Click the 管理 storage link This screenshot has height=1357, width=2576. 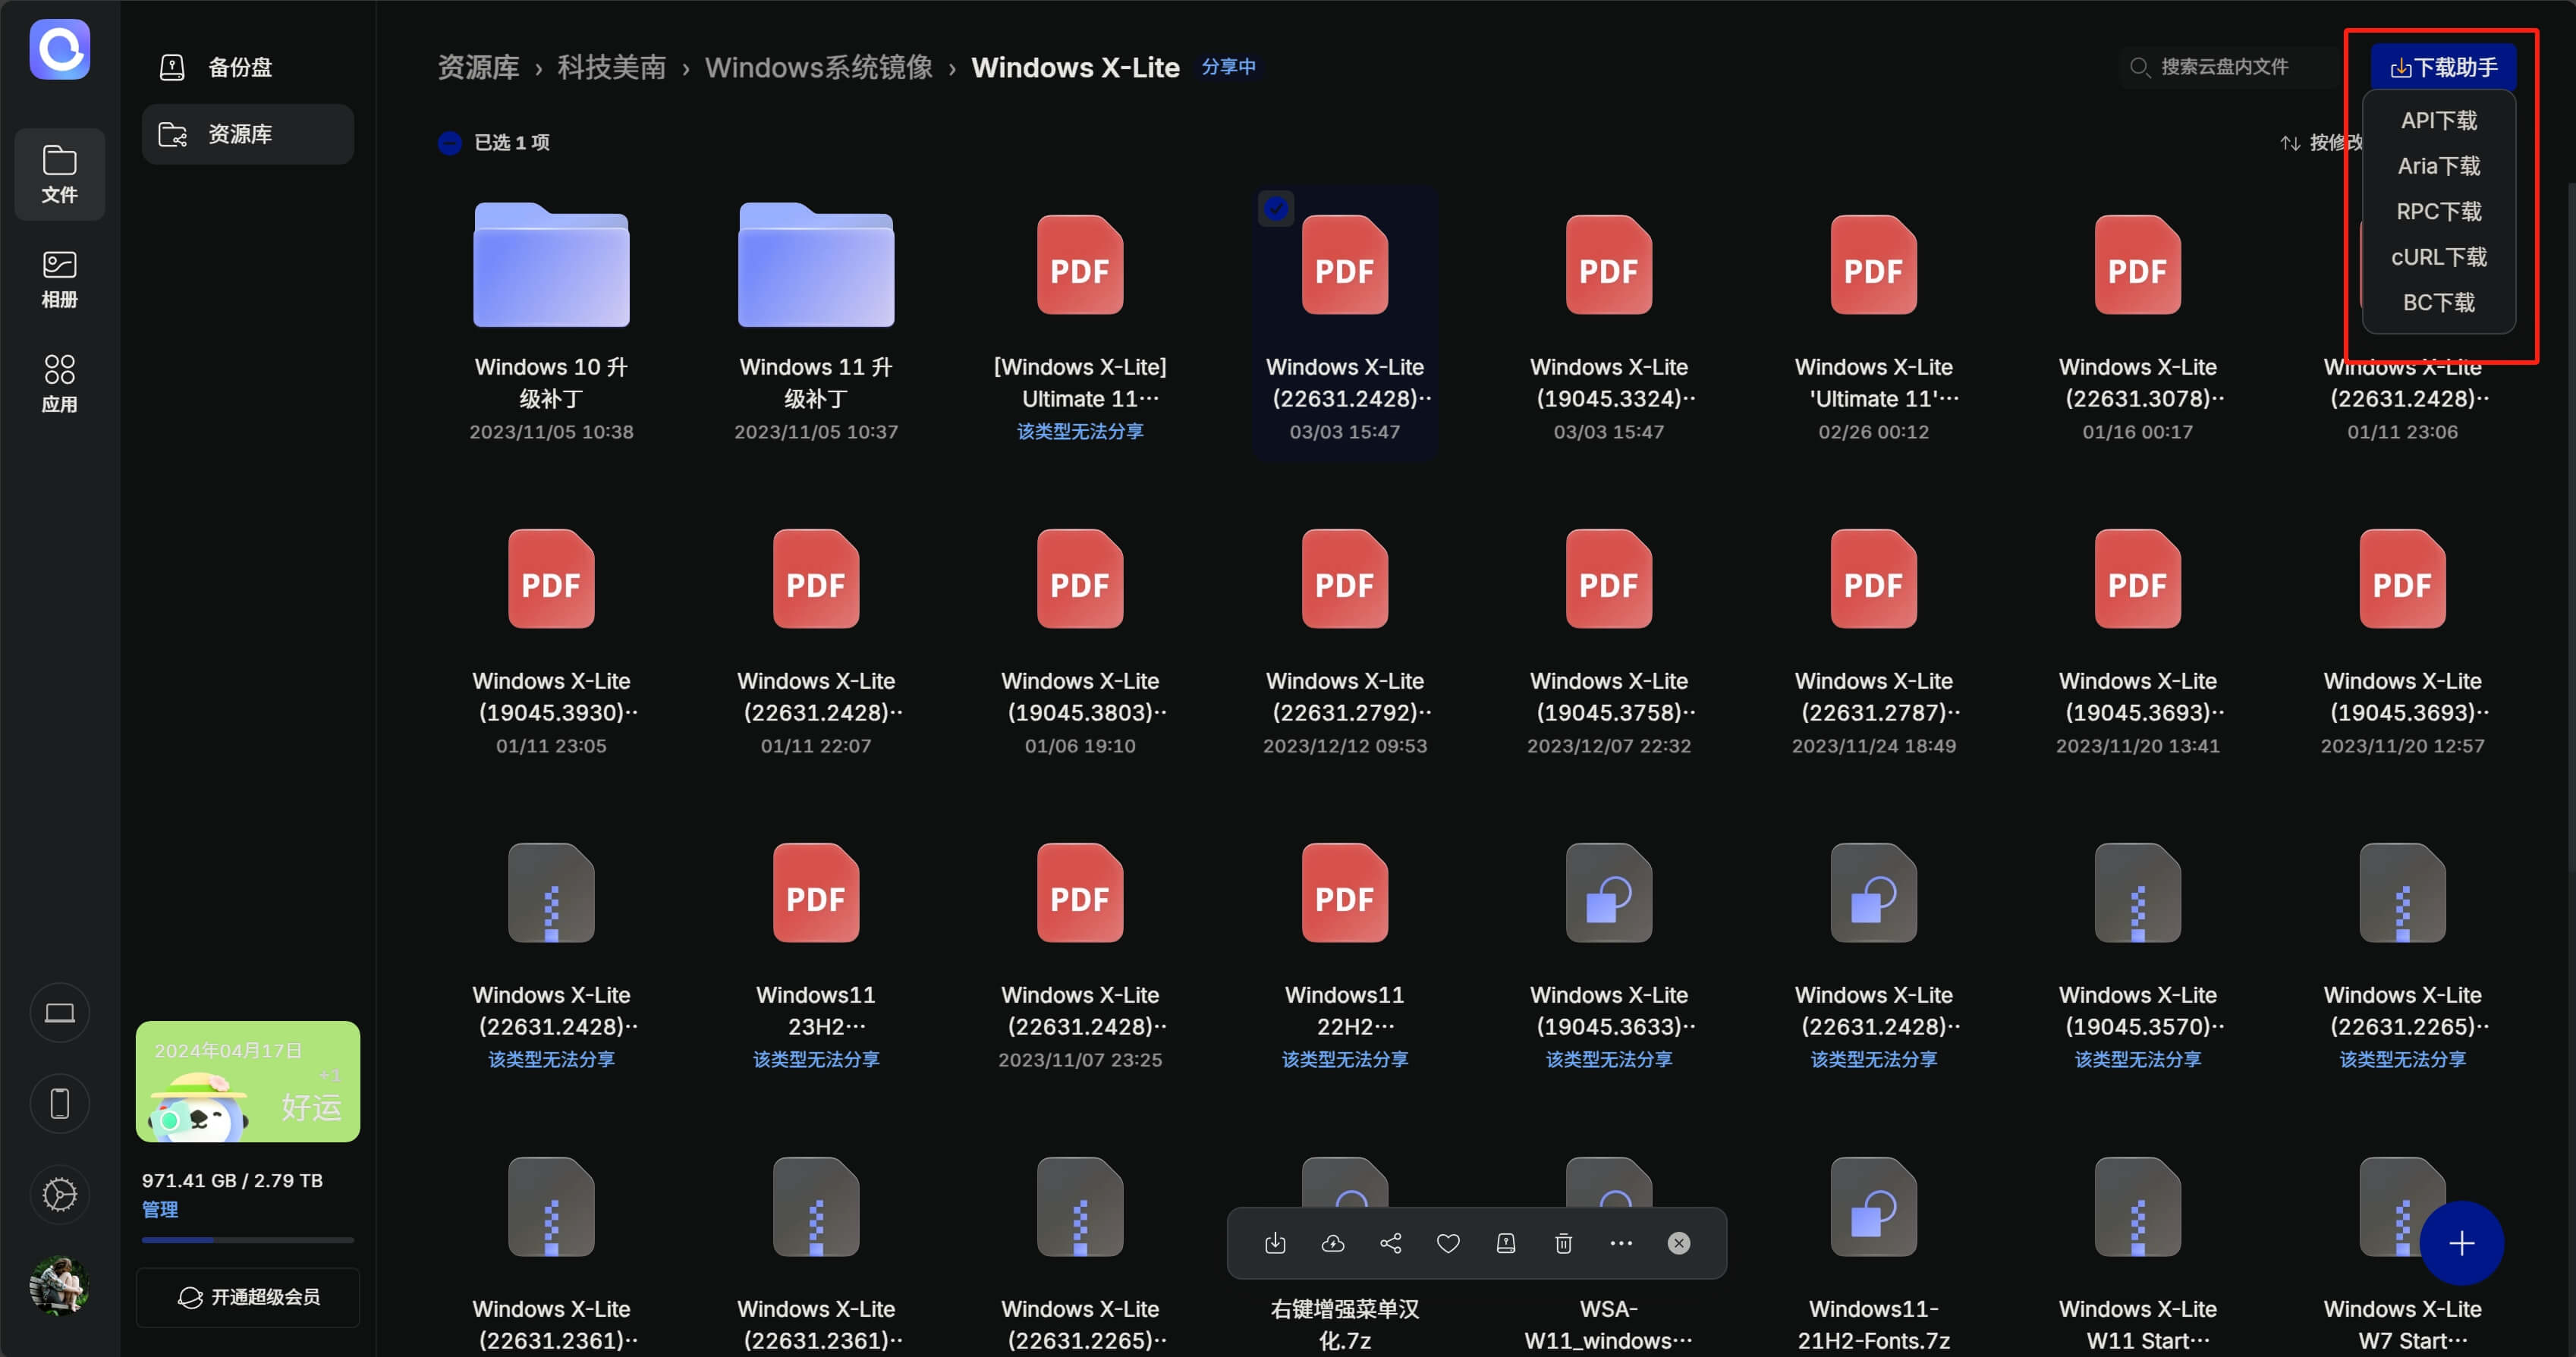(160, 1210)
